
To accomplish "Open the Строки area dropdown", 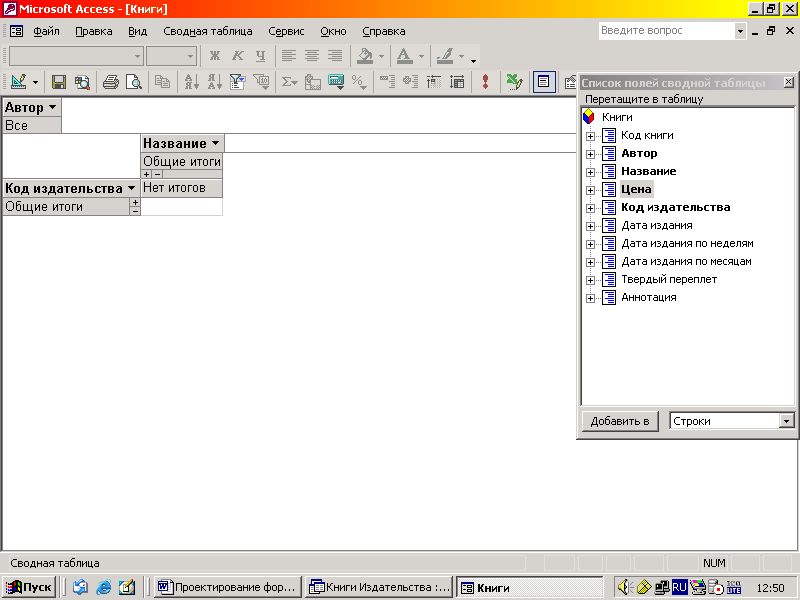I will (786, 421).
